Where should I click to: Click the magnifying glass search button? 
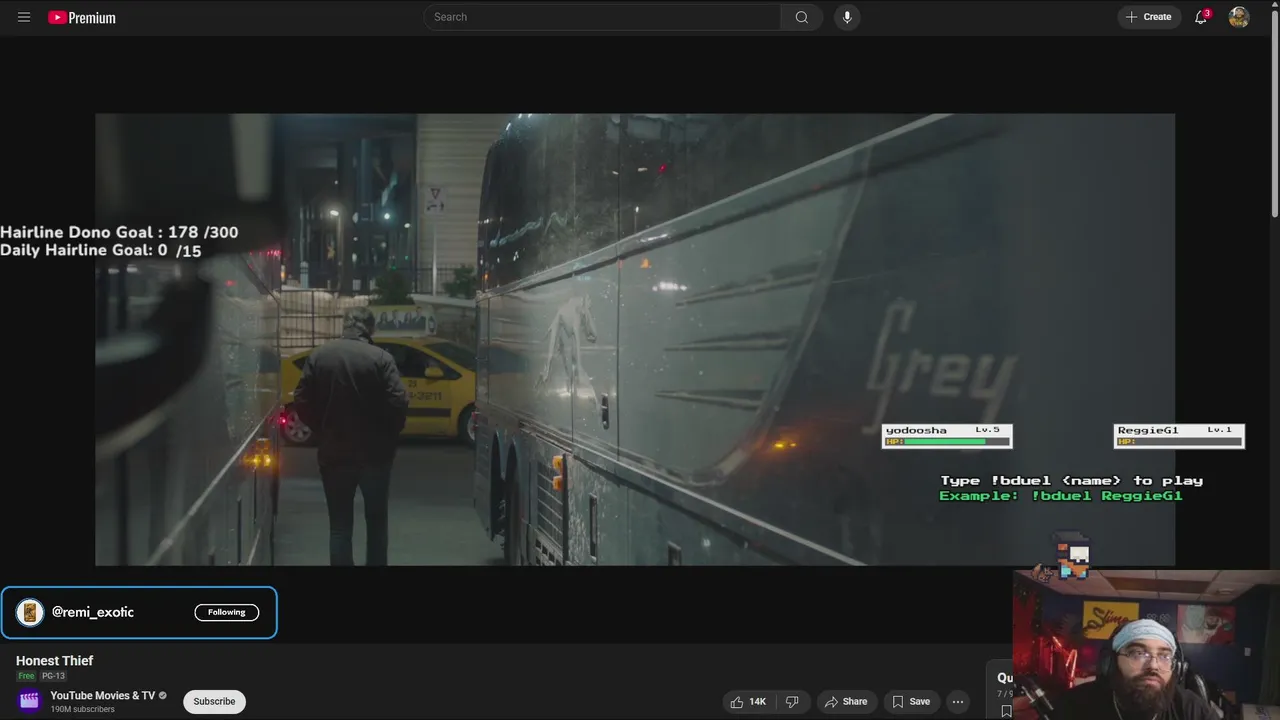coord(802,17)
